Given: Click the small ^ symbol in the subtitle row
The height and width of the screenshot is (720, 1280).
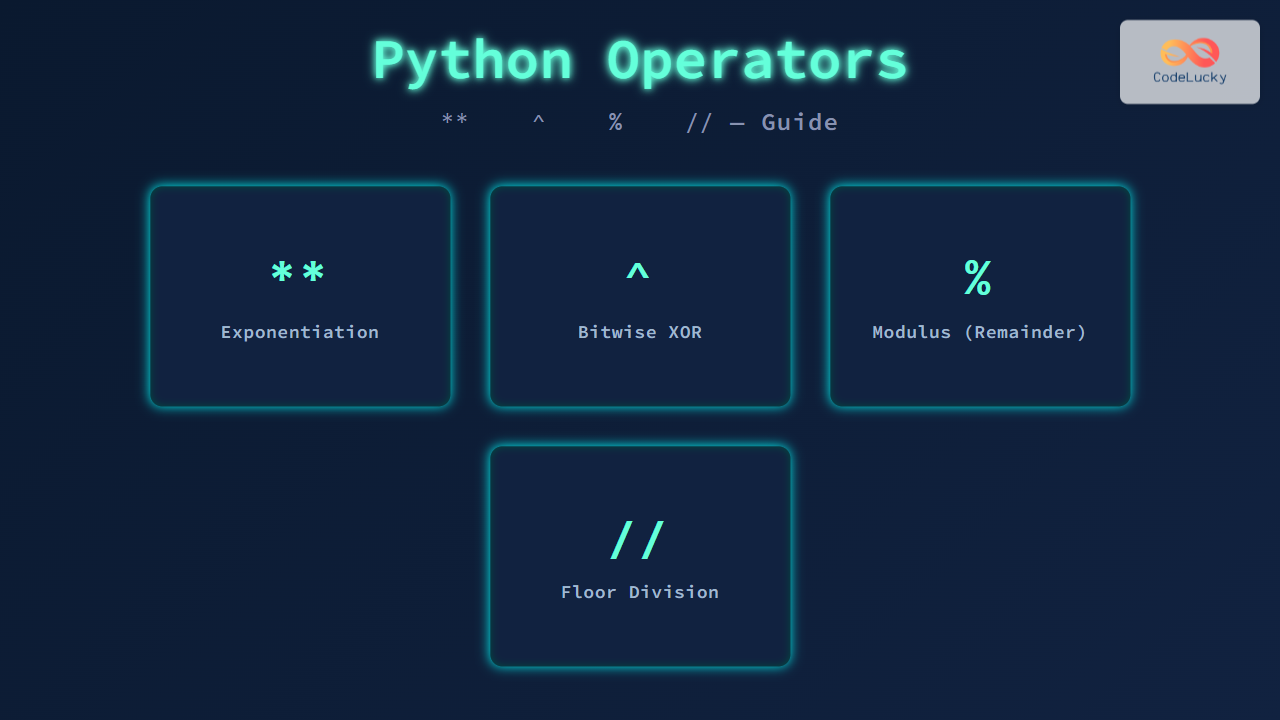Looking at the screenshot, I should 539,121.
